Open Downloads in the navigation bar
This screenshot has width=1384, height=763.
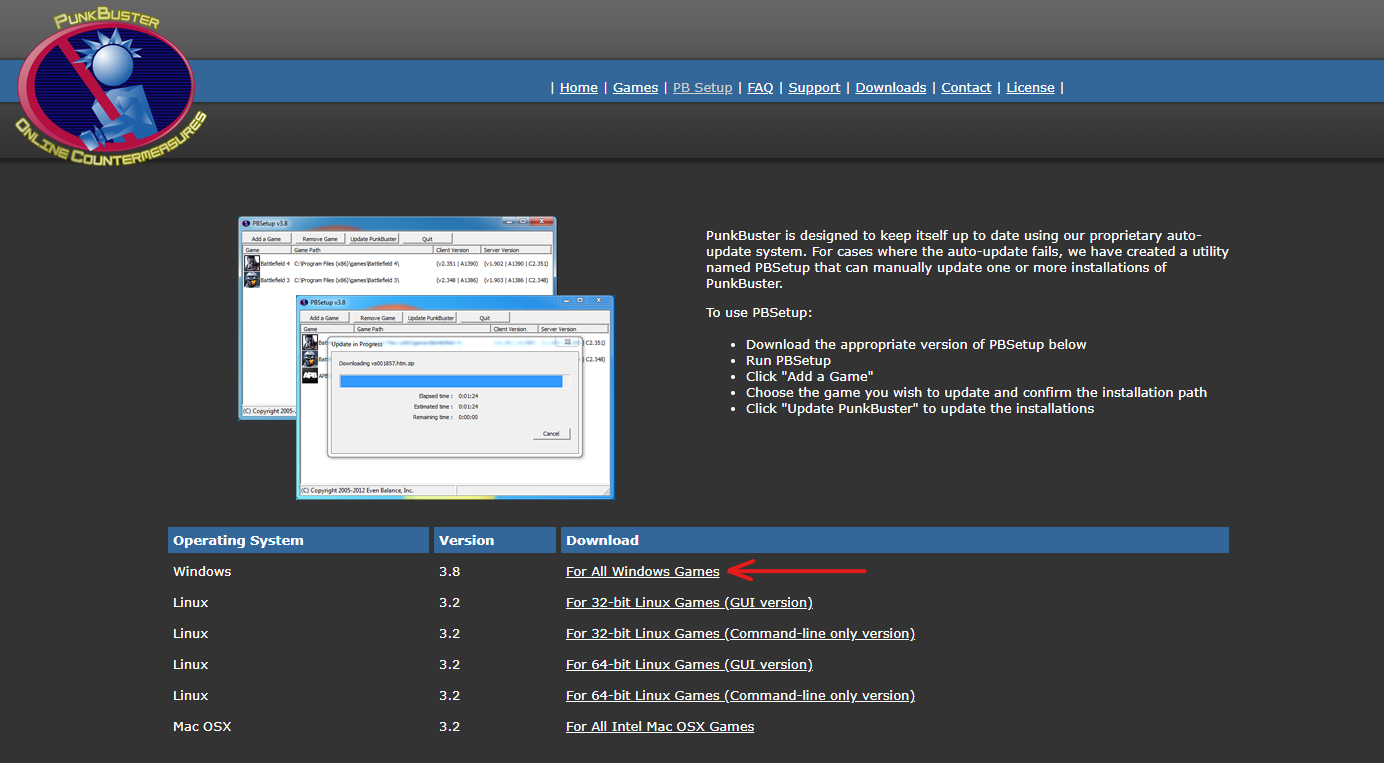[890, 88]
